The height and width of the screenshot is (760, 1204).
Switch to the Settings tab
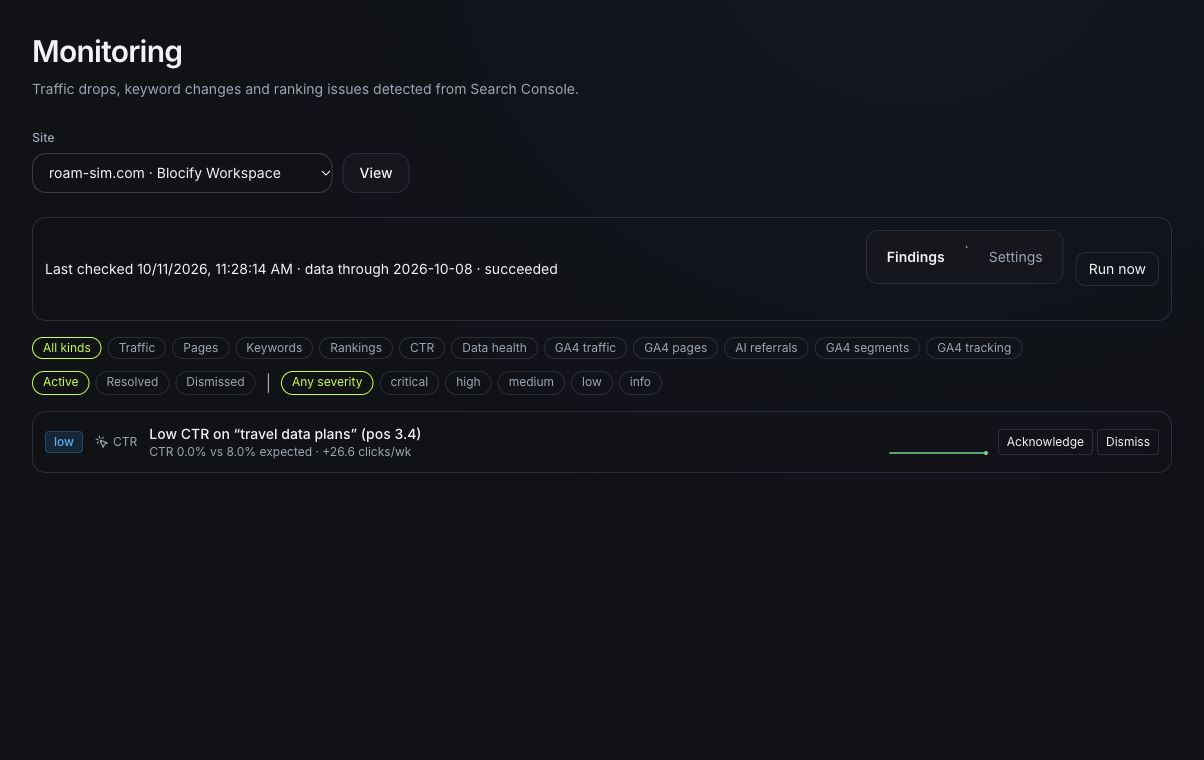(1015, 257)
